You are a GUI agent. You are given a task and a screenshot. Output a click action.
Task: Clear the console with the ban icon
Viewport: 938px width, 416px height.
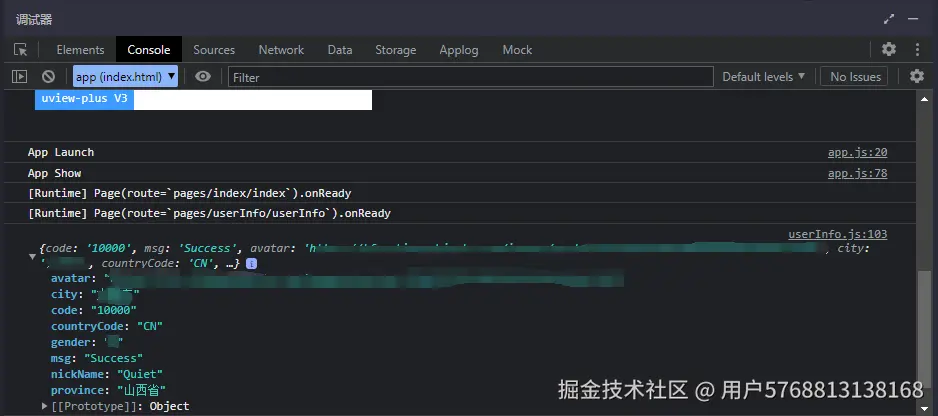pyautogui.click(x=48, y=77)
